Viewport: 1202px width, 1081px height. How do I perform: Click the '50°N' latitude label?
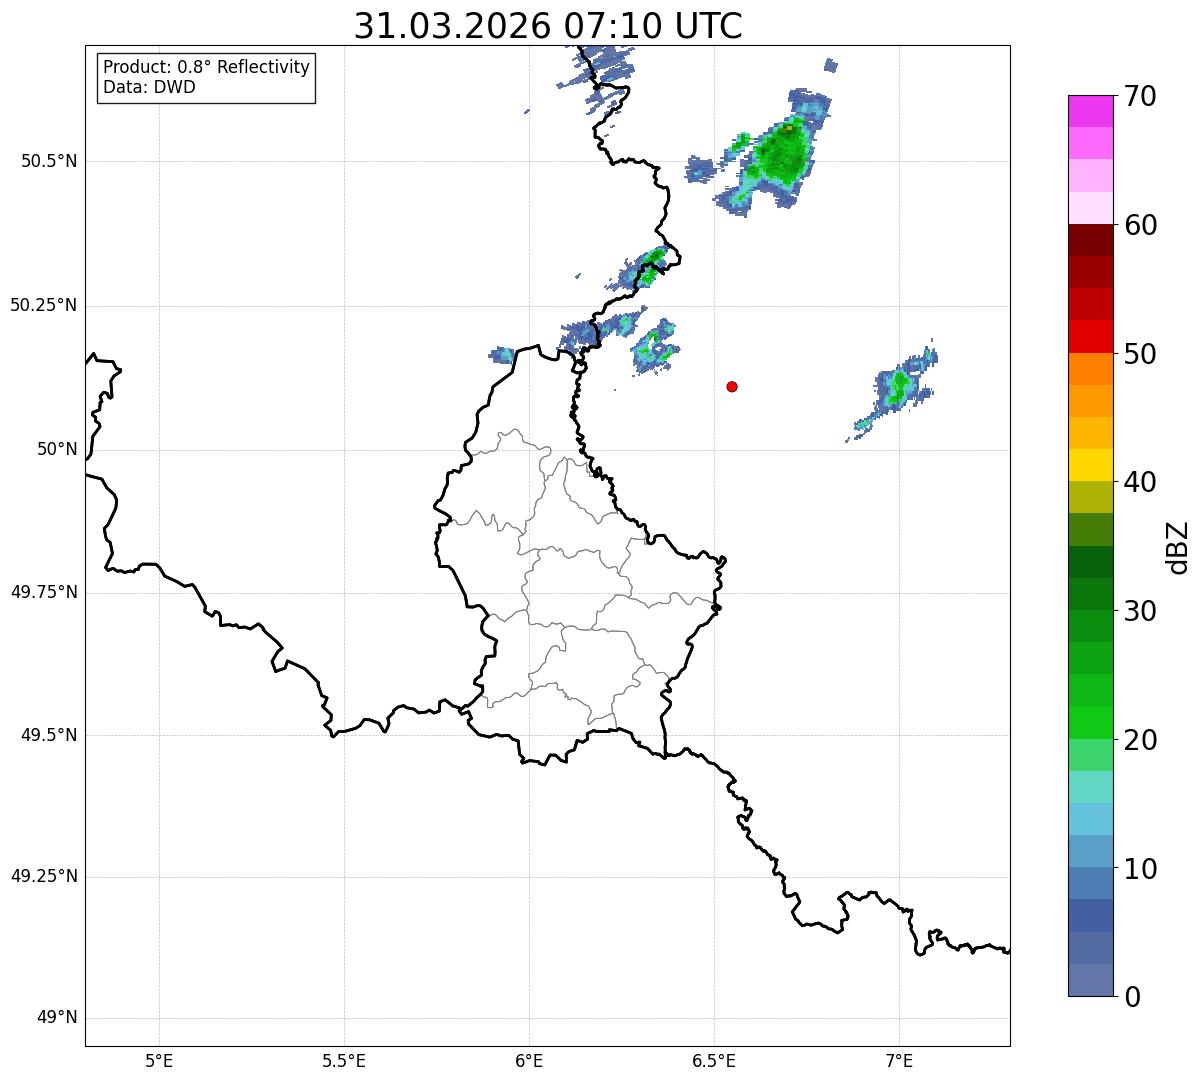click(57, 449)
